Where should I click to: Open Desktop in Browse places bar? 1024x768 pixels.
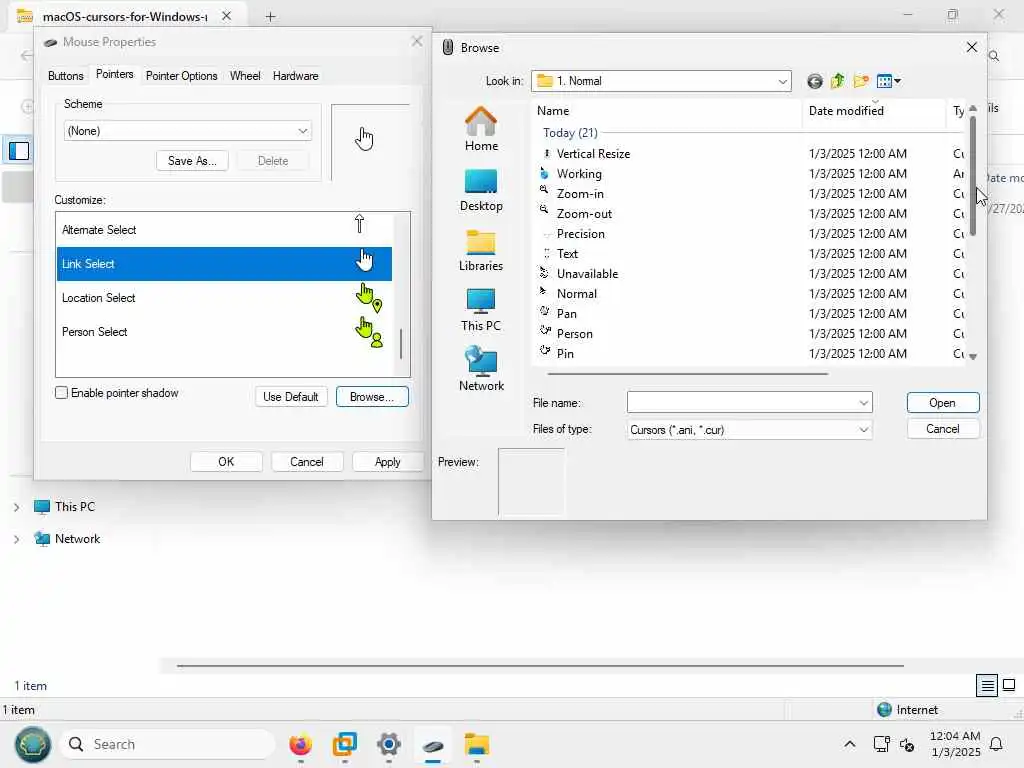481,190
